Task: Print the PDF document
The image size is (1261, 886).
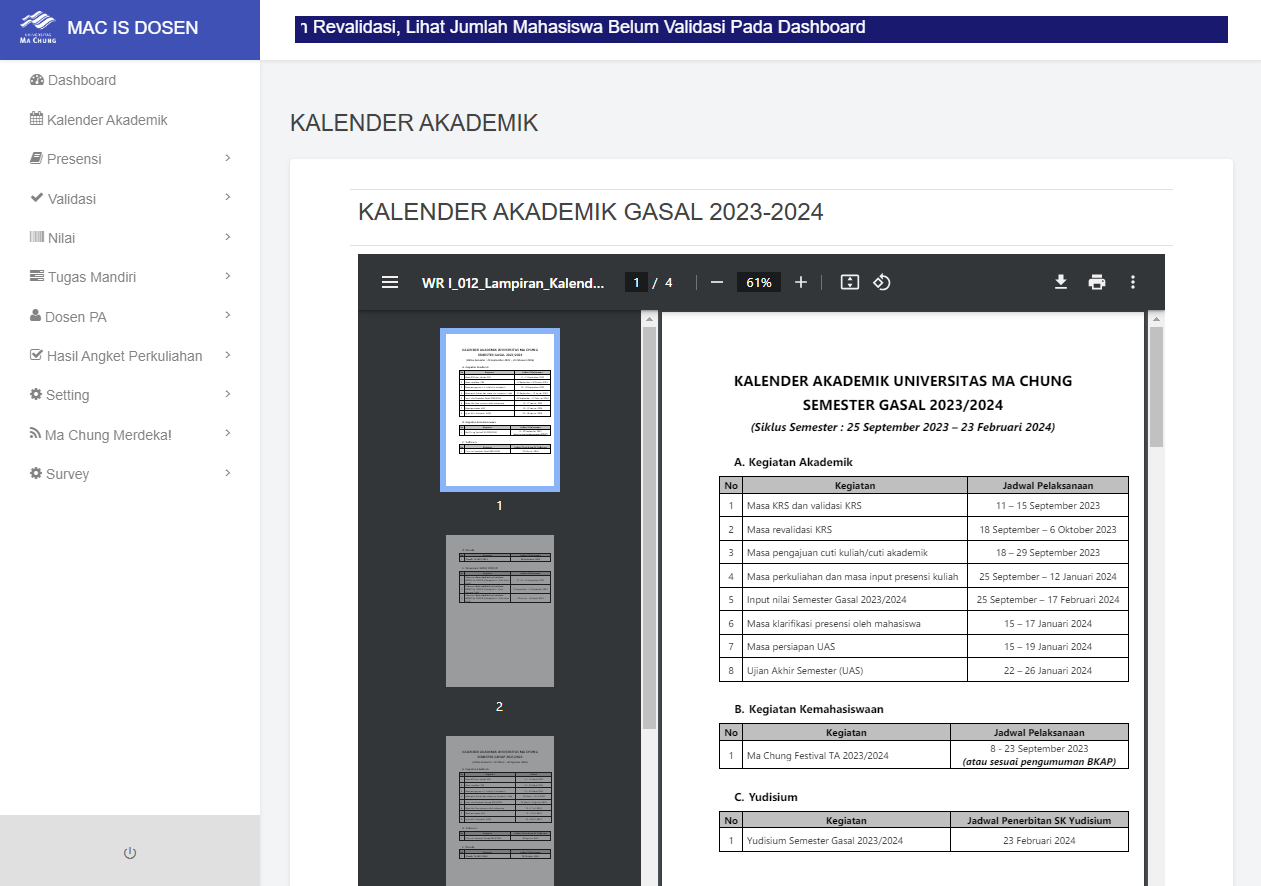Action: (x=1097, y=282)
